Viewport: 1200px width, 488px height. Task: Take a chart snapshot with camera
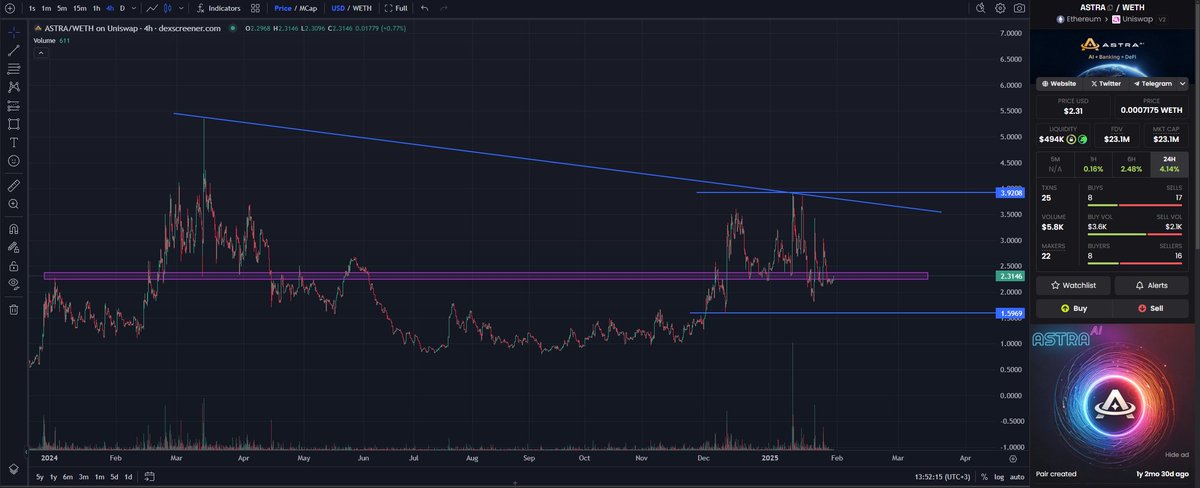[1018, 8]
